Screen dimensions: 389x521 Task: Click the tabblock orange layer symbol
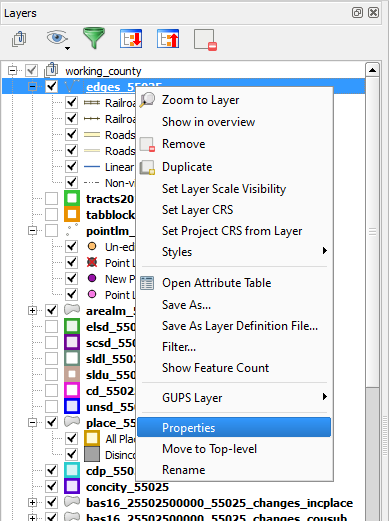[x=72, y=214]
